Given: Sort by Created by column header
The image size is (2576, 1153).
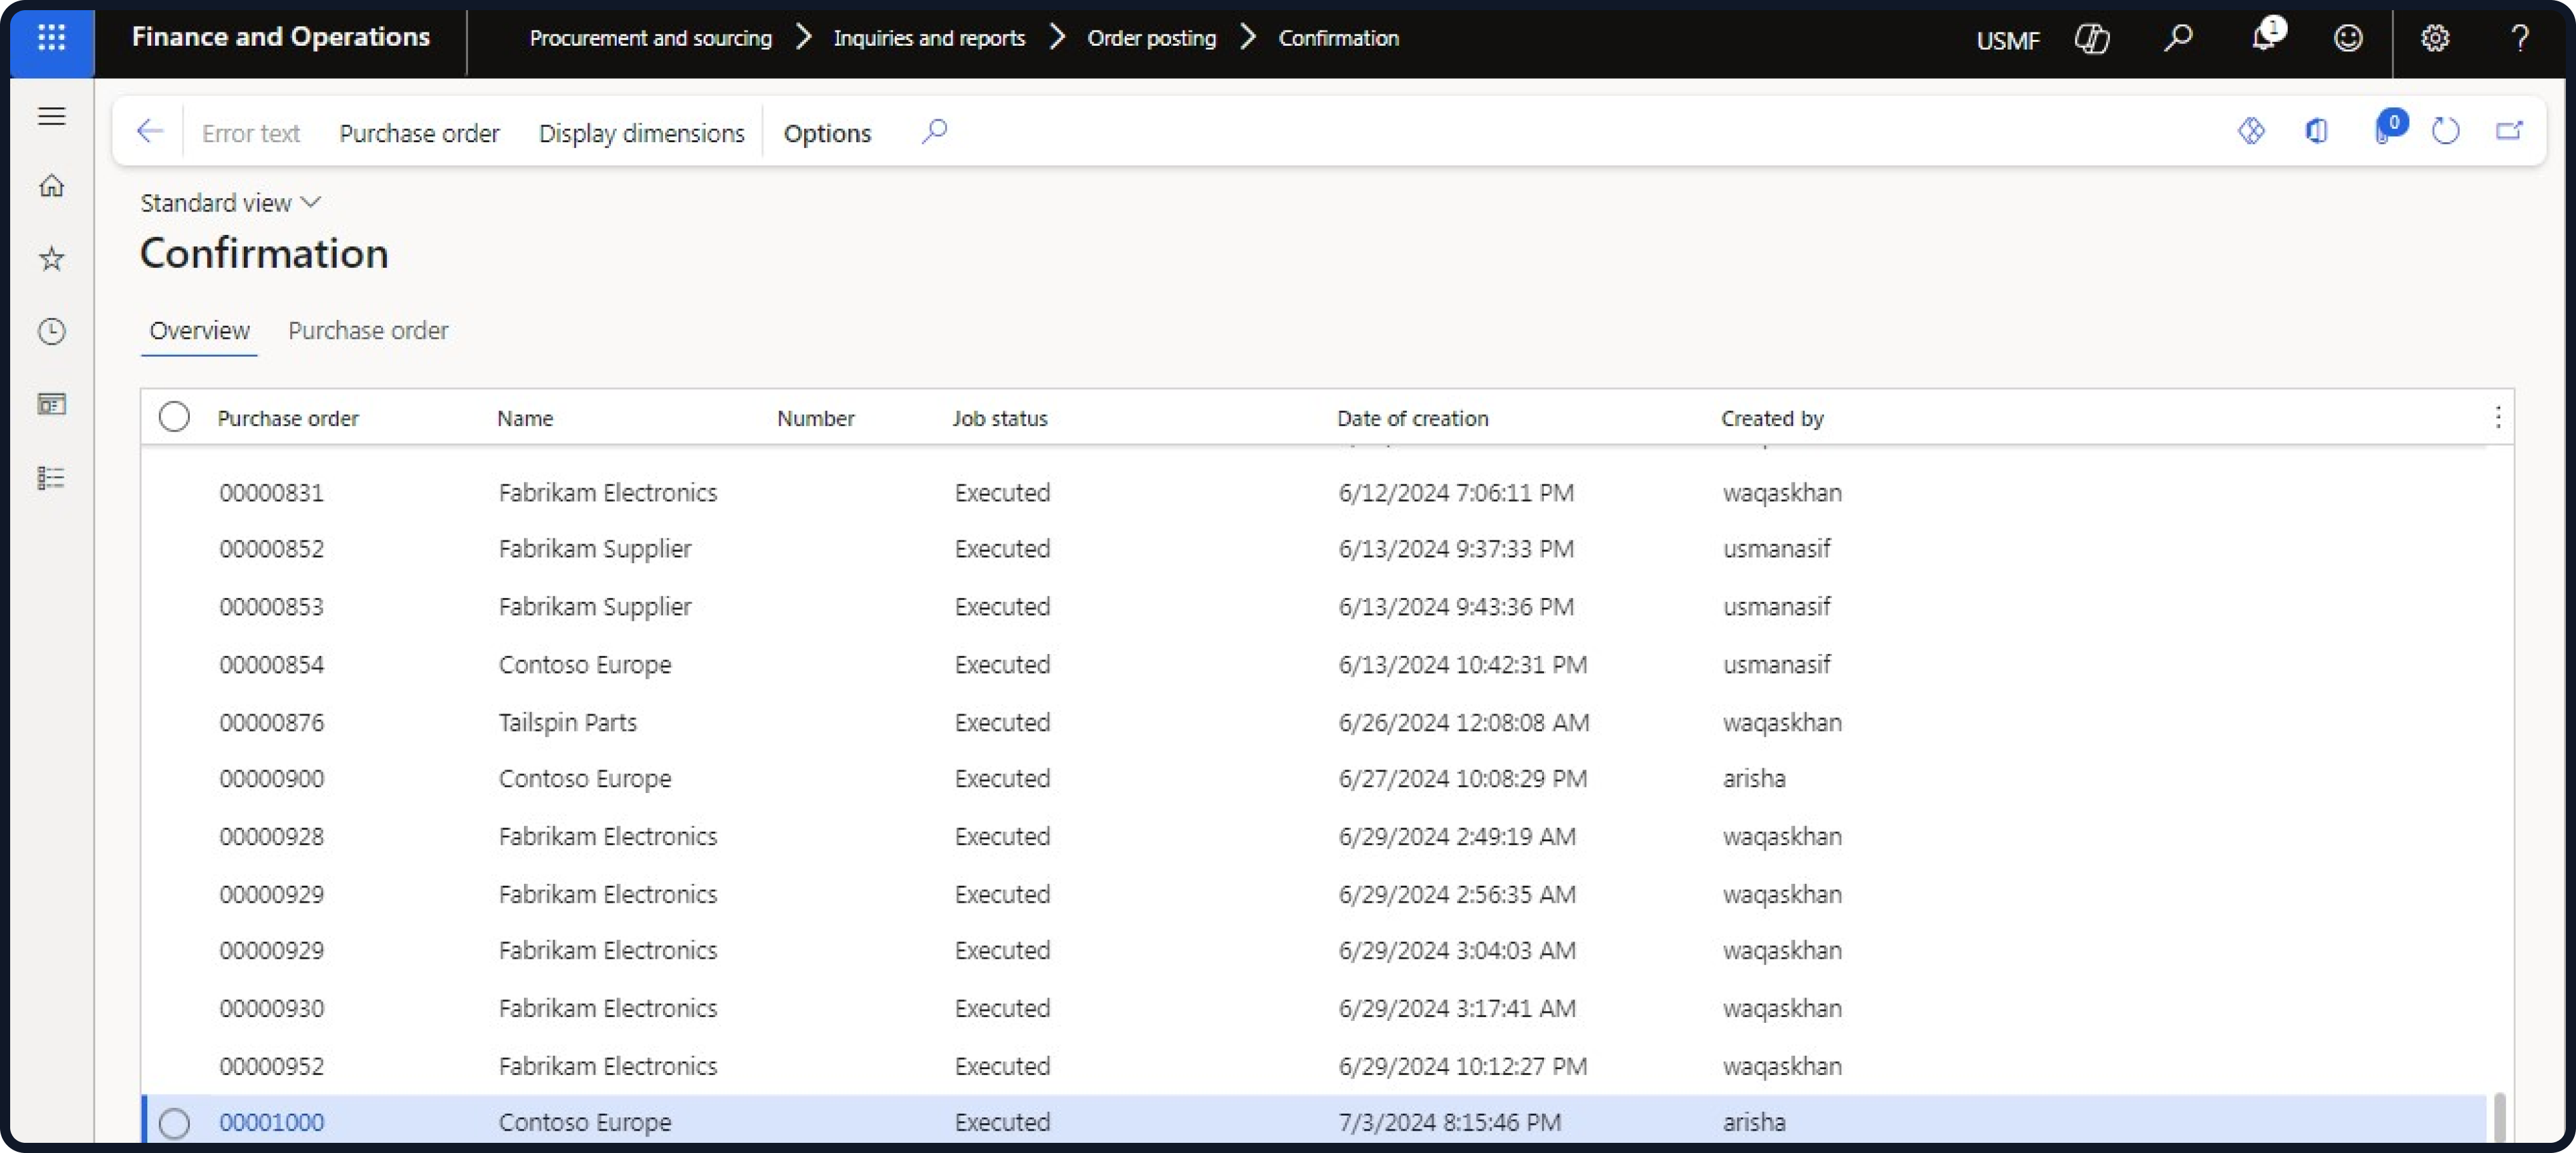Looking at the screenshot, I should pyautogui.click(x=1772, y=418).
